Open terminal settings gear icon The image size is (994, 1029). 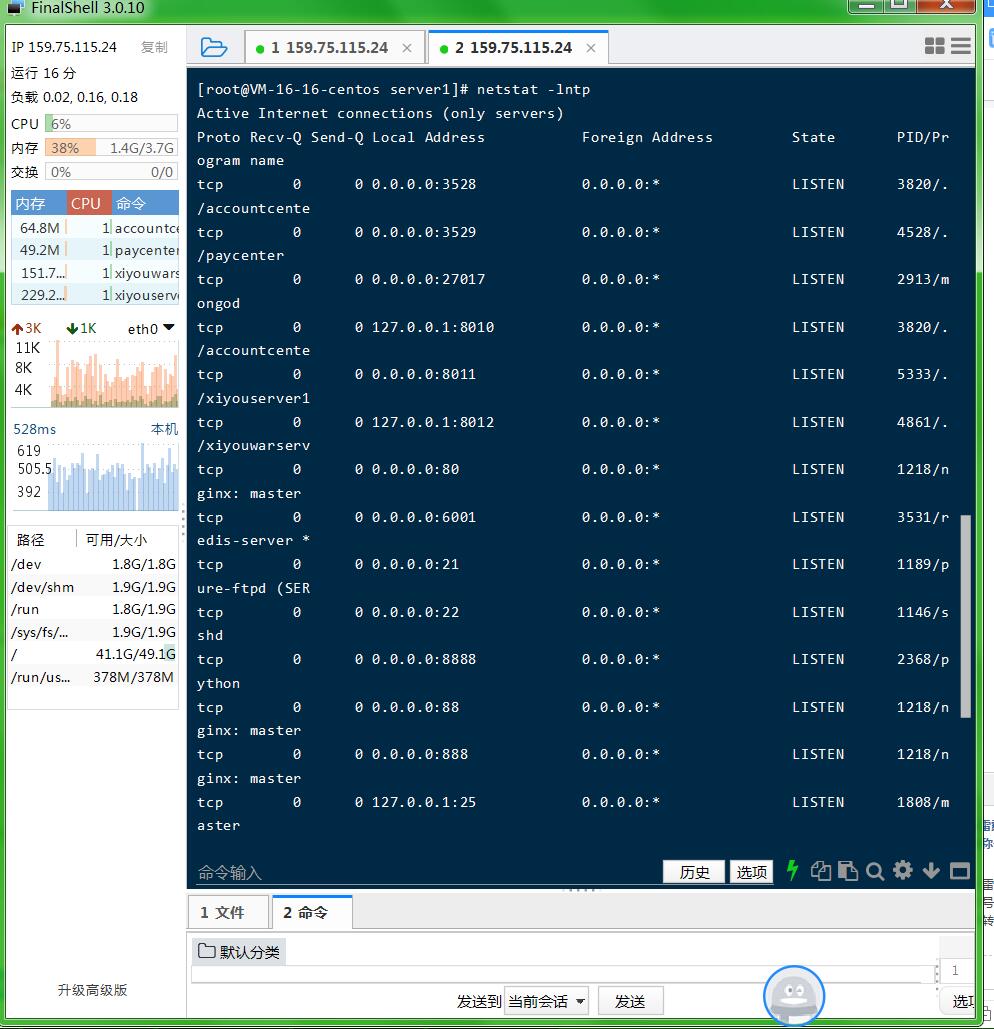903,871
